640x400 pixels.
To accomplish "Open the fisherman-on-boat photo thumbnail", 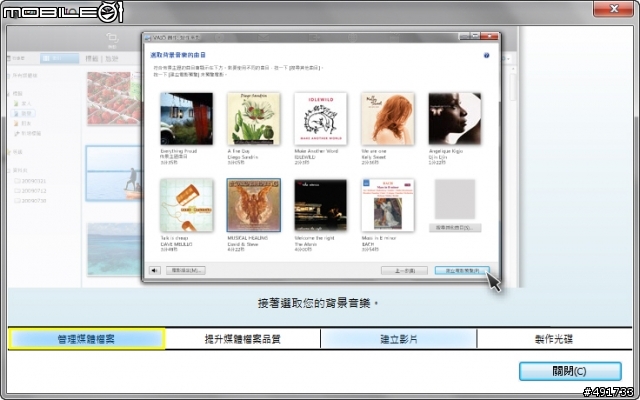I will (114, 173).
